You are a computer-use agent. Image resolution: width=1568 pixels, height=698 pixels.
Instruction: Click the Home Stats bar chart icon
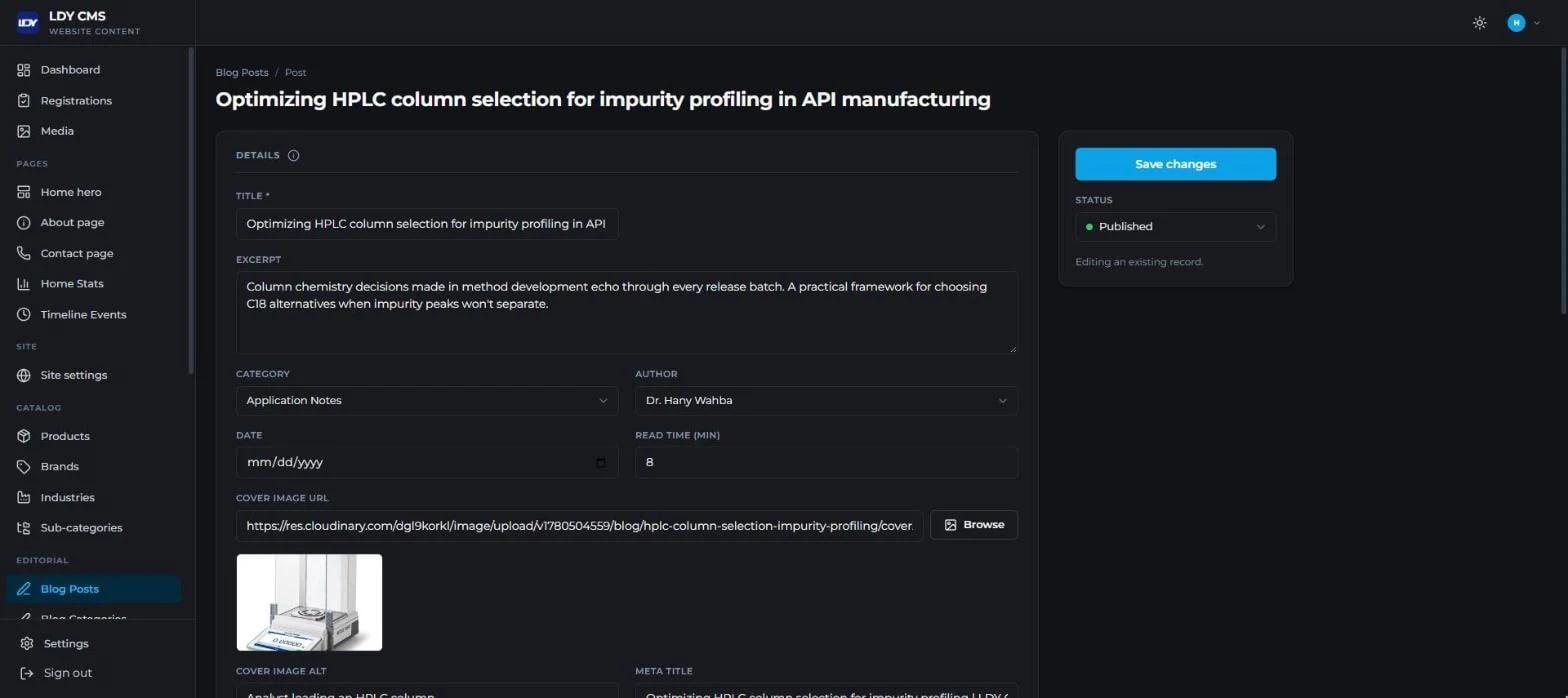coord(24,284)
